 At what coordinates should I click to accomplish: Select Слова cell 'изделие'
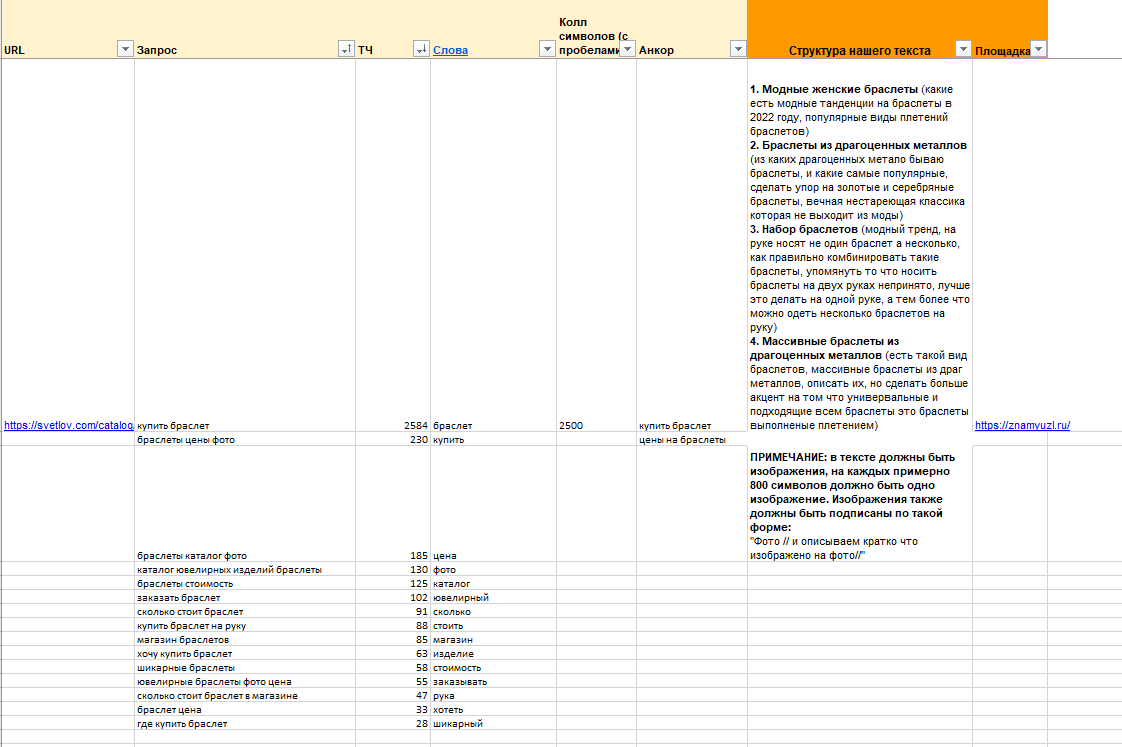(493, 653)
